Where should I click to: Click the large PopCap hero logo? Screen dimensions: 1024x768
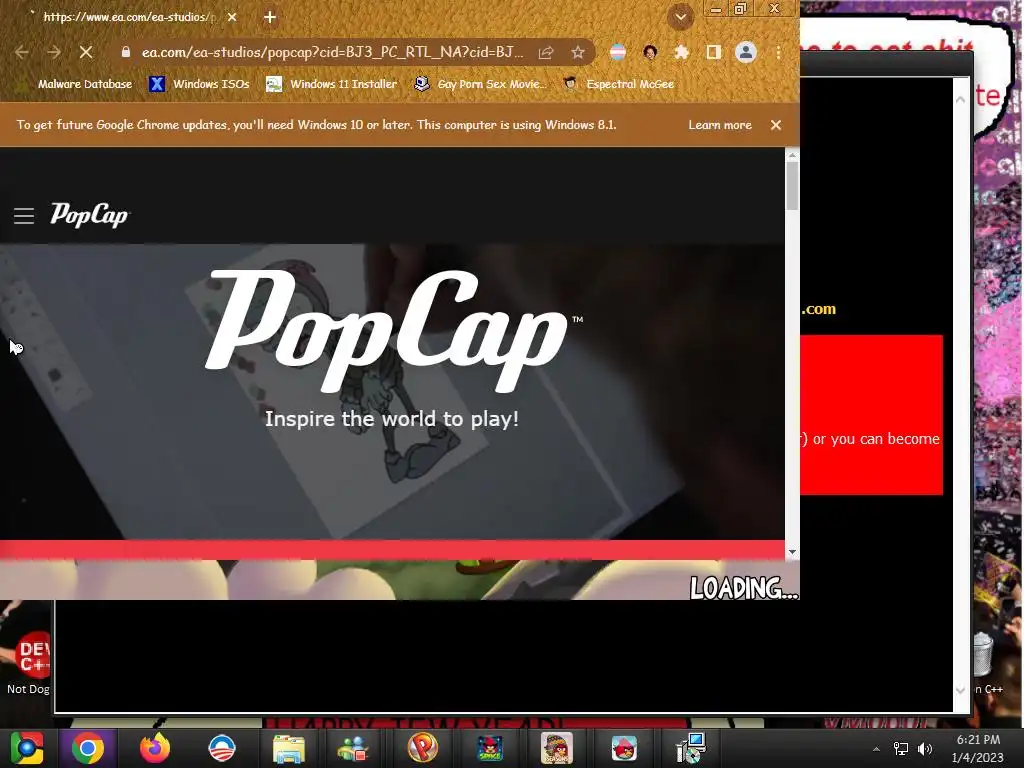point(394,330)
